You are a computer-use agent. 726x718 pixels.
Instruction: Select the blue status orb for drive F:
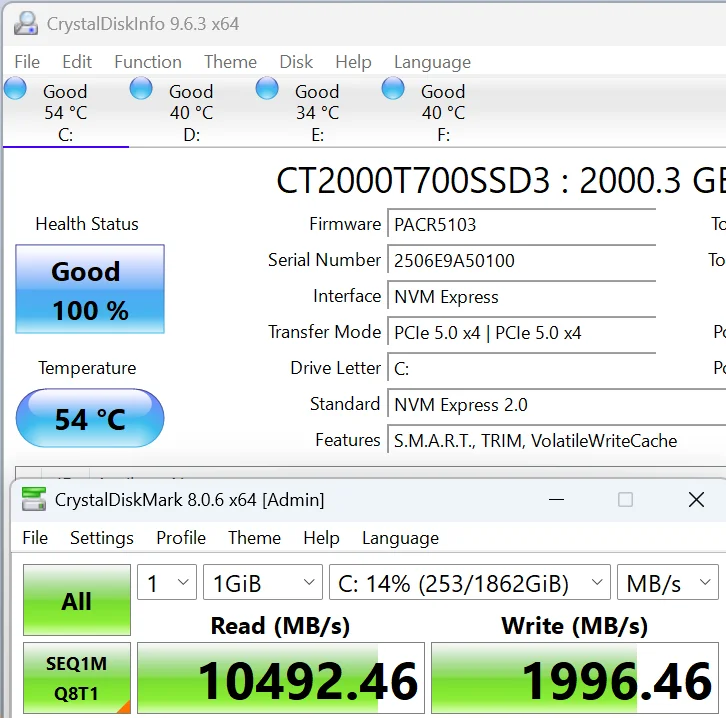393,88
